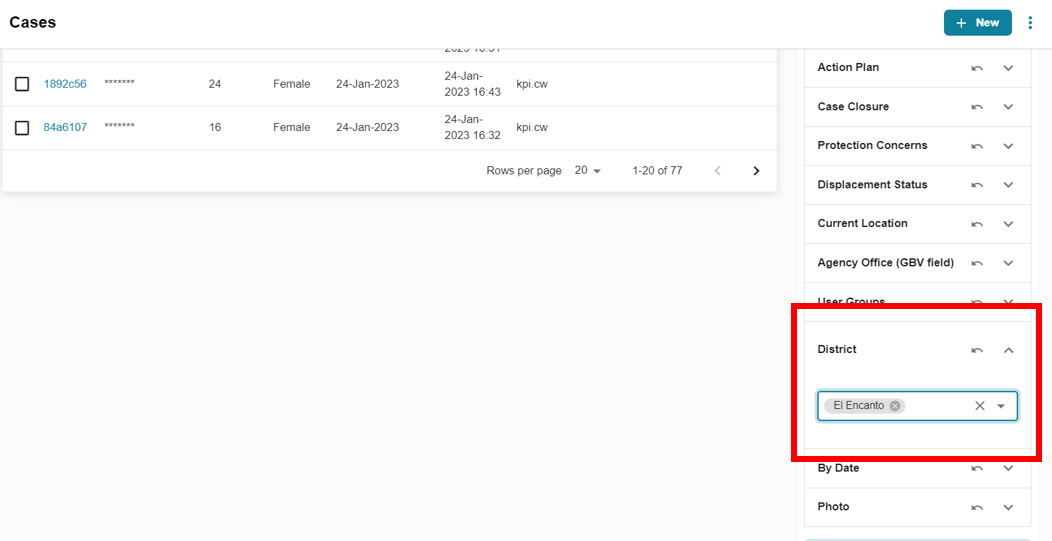This screenshot has width=1052, height=541.
Task: Reset the Case Closure filter
Action: point(978,107)
